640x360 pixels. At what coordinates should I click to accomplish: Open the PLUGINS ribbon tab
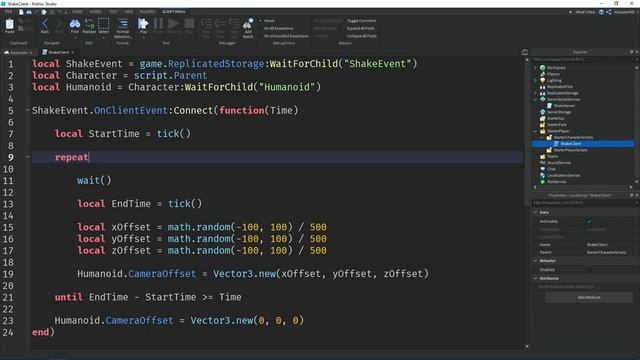147,12
